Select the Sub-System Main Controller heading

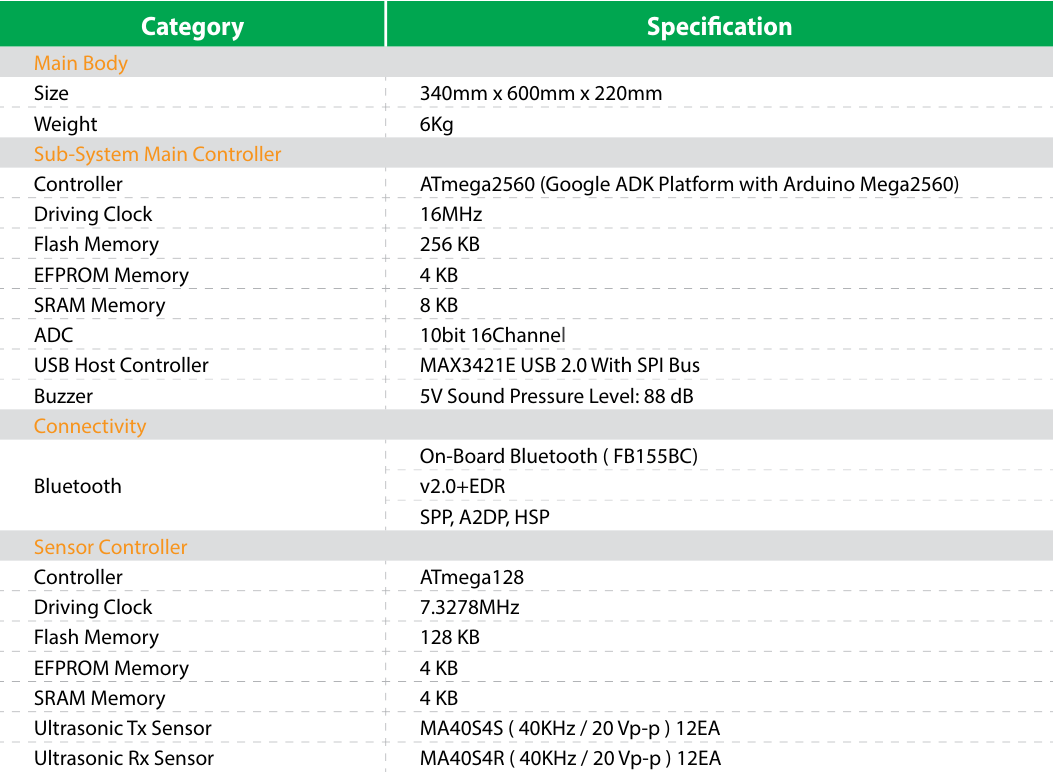click(157, 154)
